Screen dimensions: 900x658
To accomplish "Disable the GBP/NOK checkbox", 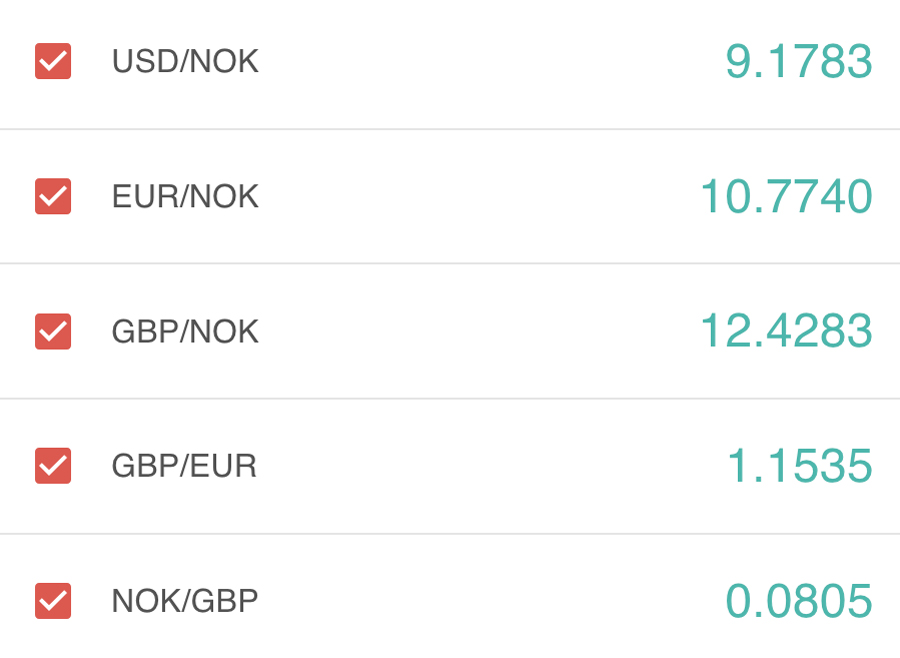I will pos(53,331).
